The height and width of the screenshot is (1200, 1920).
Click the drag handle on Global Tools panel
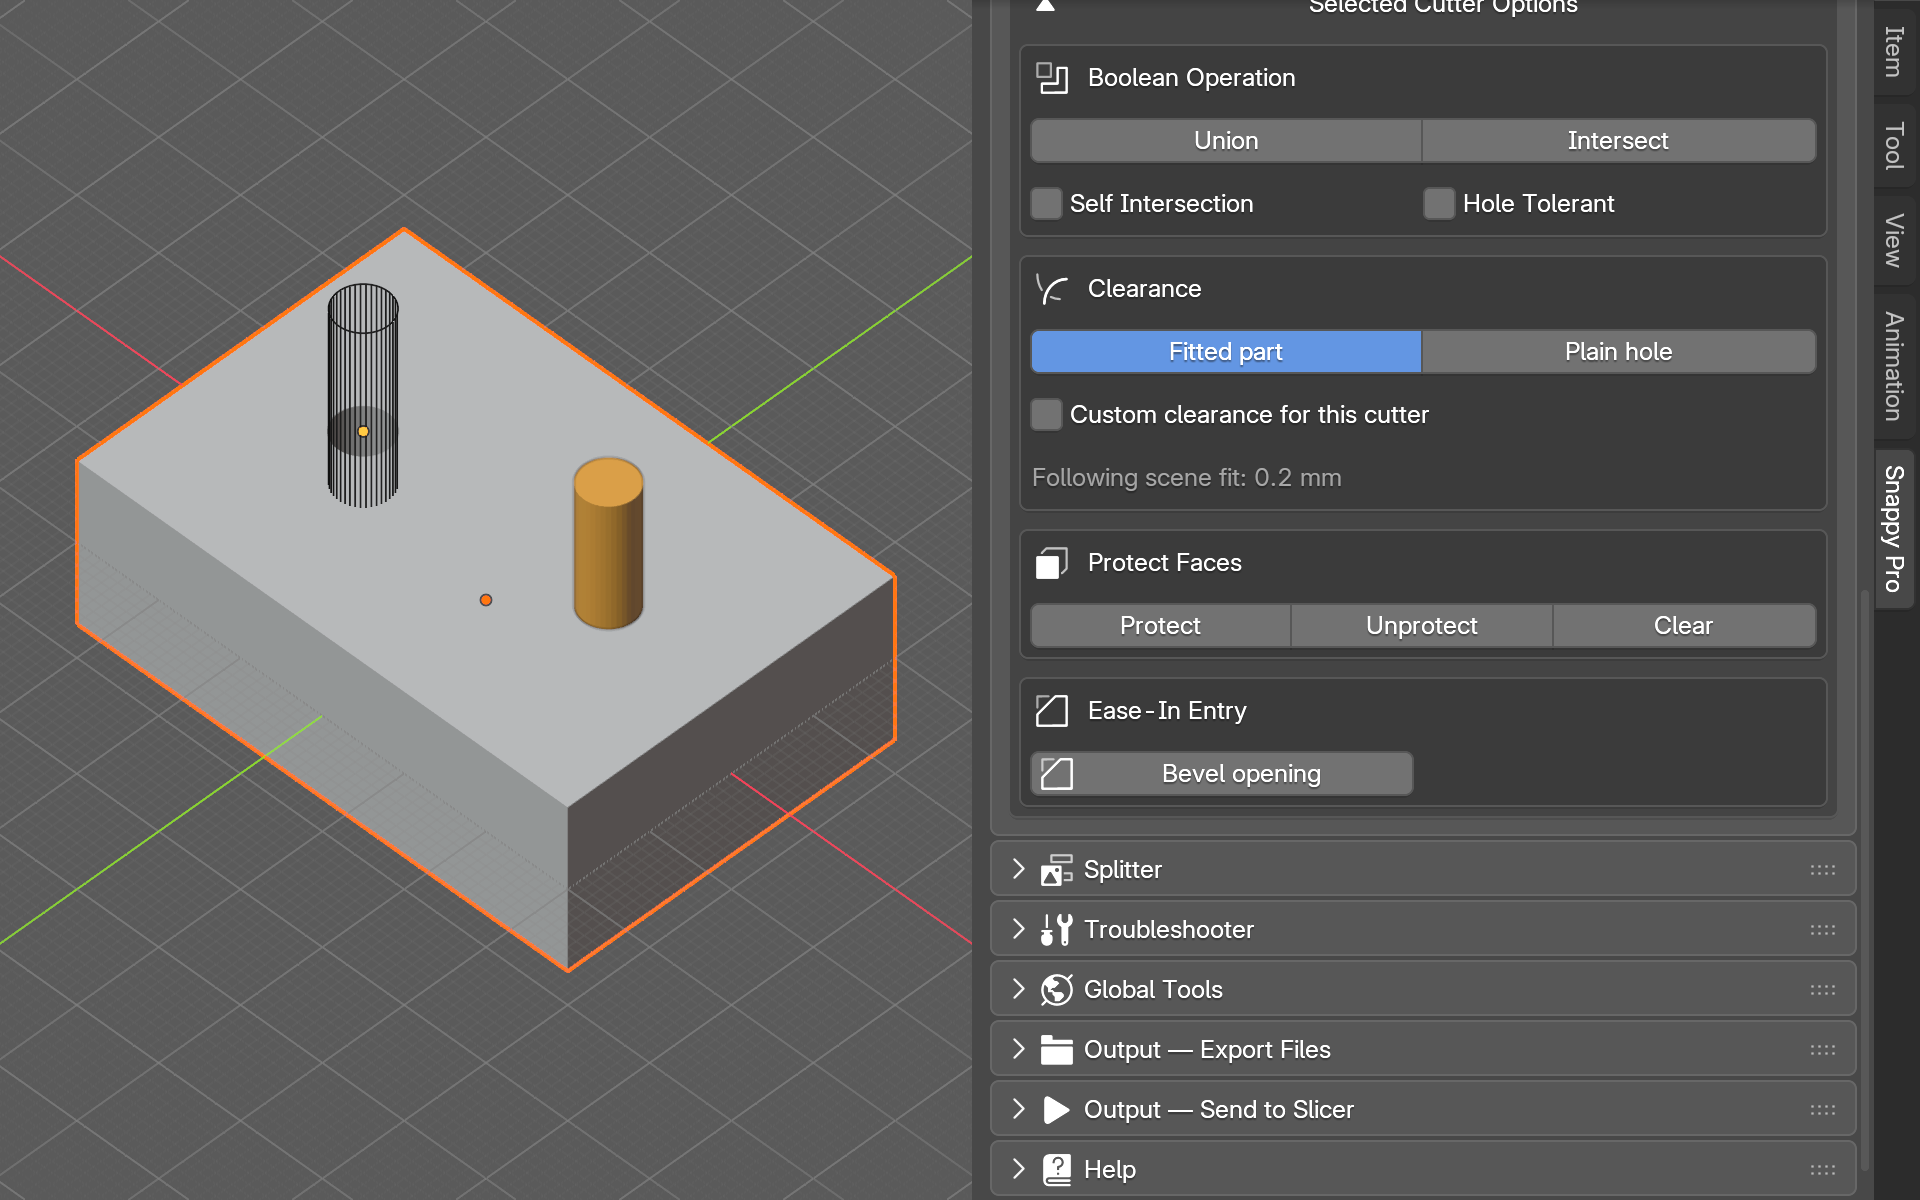click(1822, 990)
